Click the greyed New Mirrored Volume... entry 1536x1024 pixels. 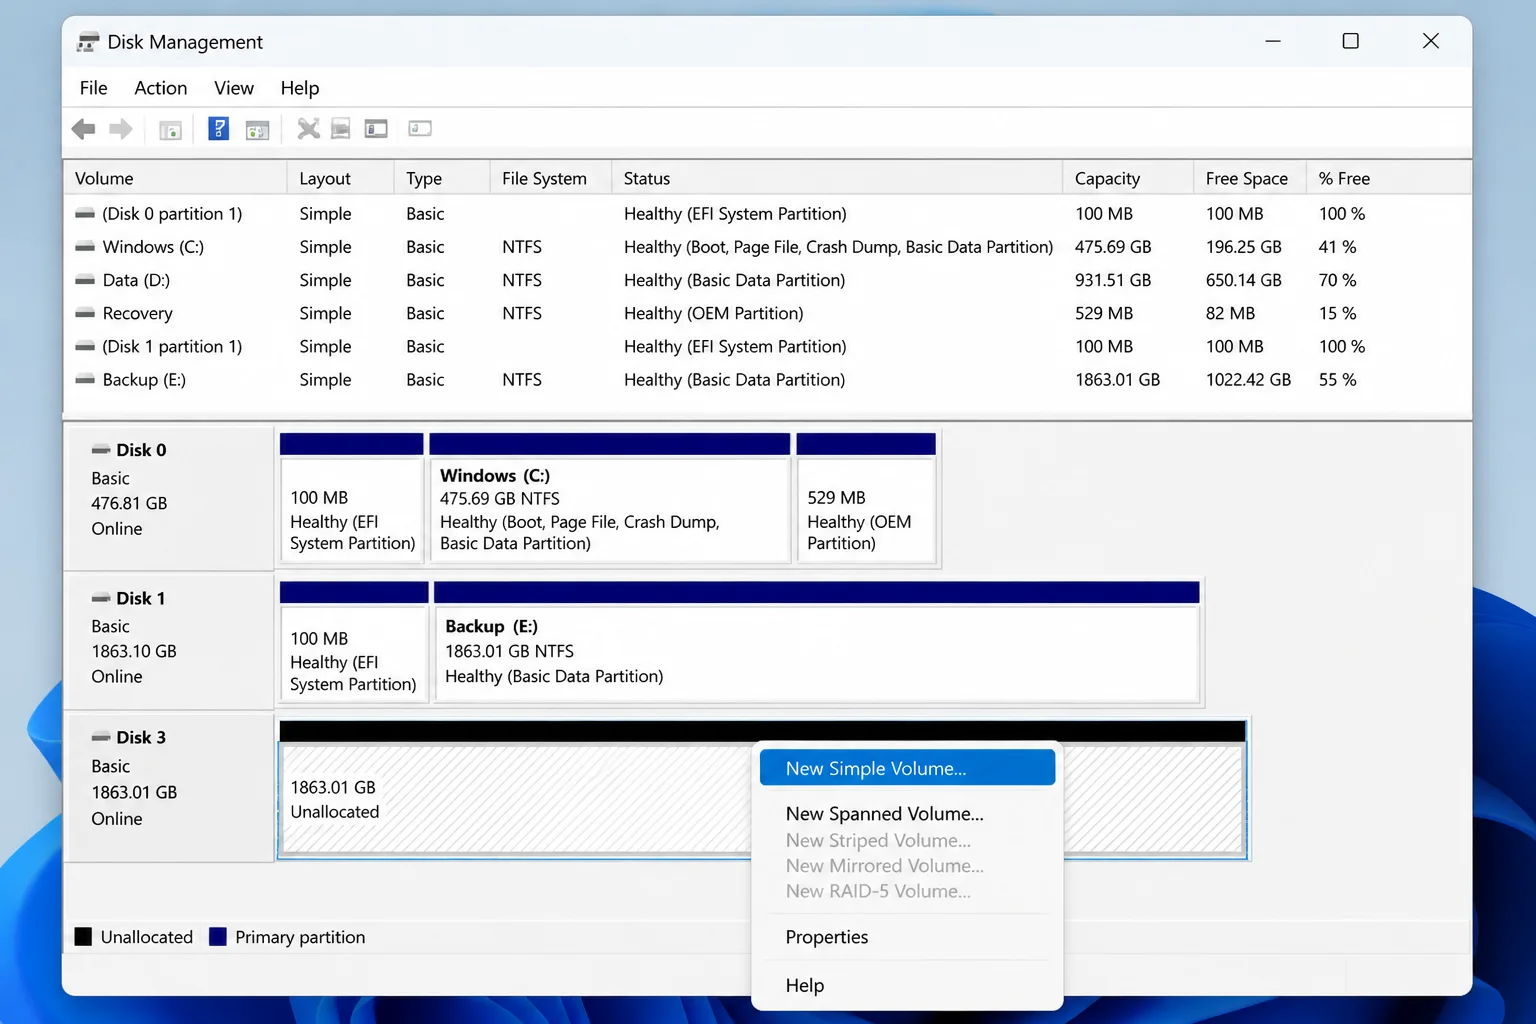click(x=907, y=865)
